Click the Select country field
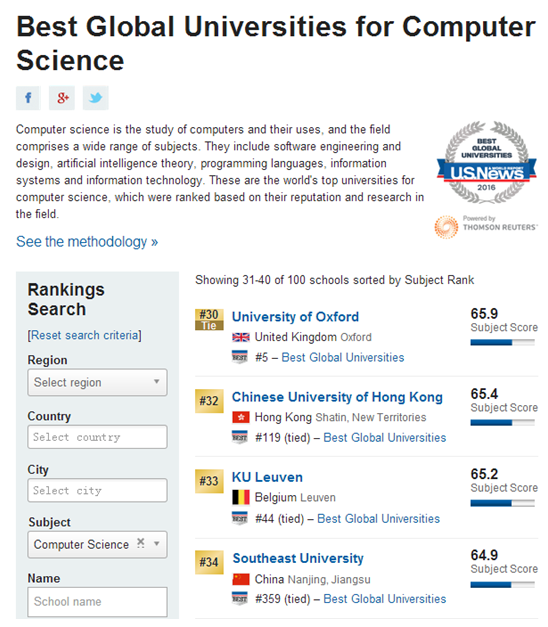The image size is (548, 627). (97, 437)
